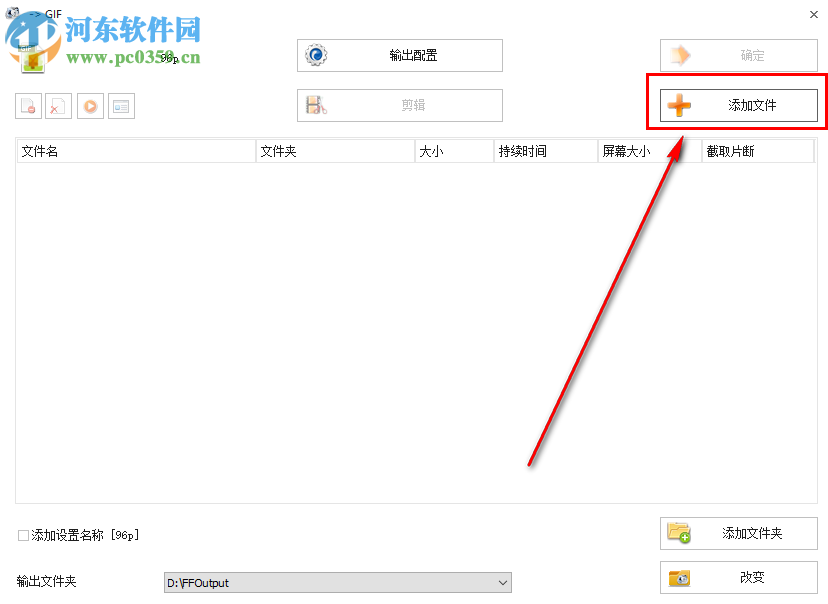Viewport: 828px width, 604px height.
Task: Click the arrow icon on 确定 button
Action: (678, 55)
